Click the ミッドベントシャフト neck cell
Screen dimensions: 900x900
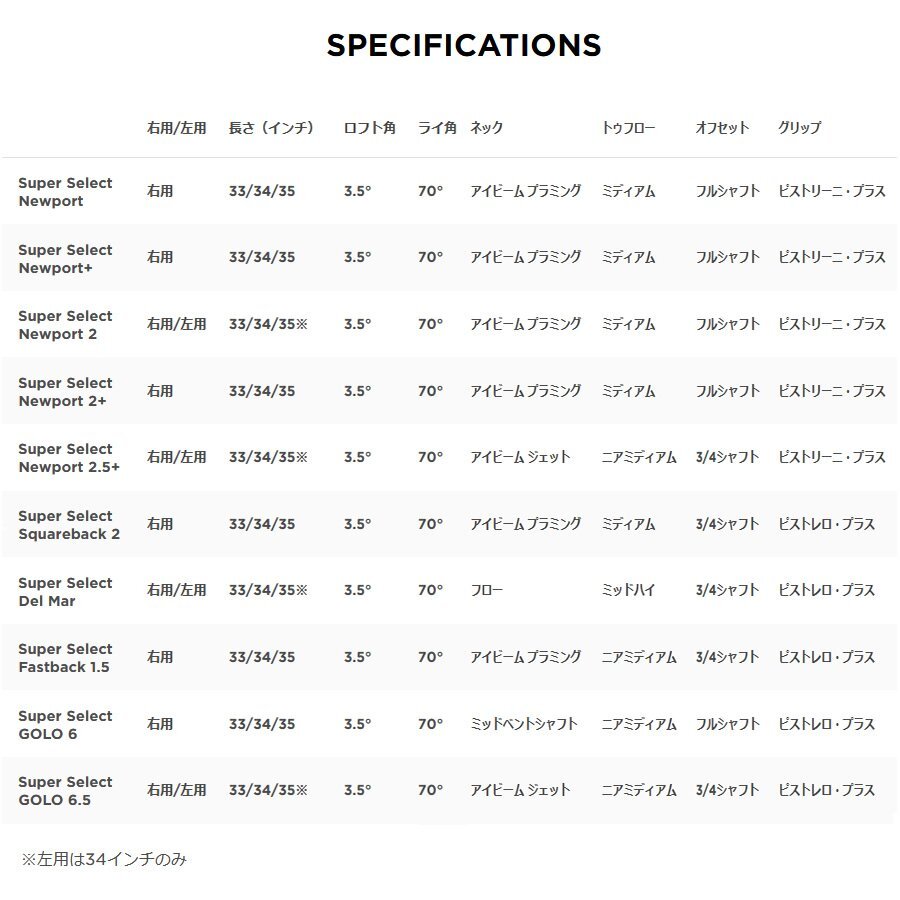coord(523,723)
